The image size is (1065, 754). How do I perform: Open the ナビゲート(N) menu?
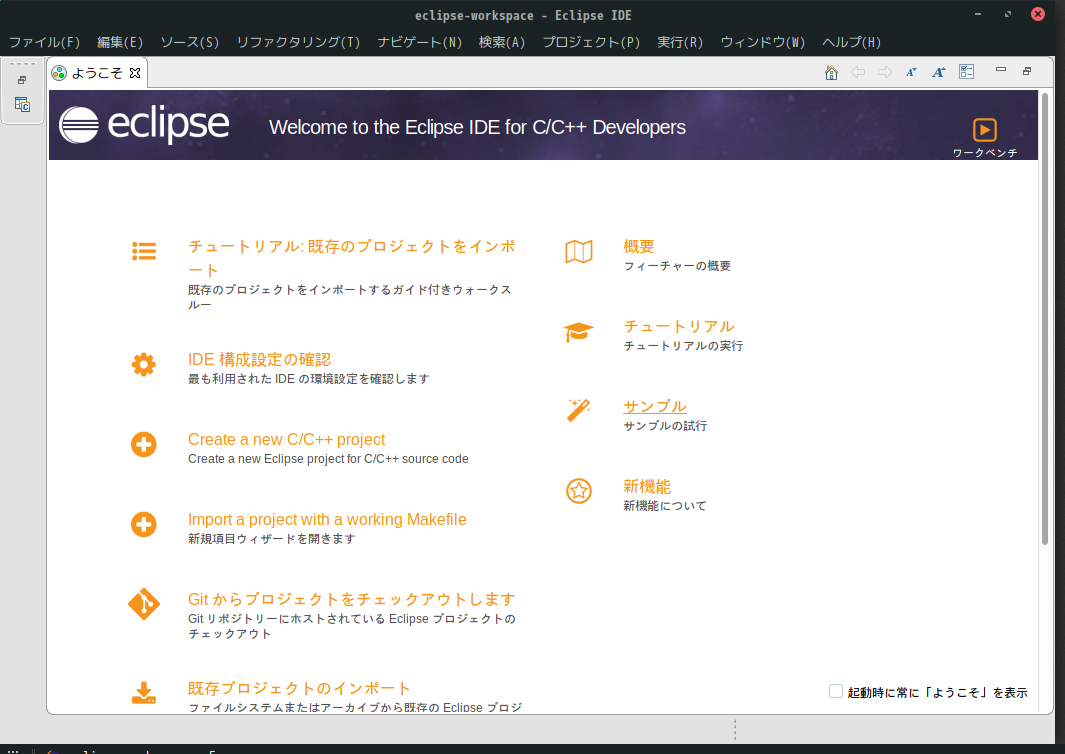click(420, 42)
